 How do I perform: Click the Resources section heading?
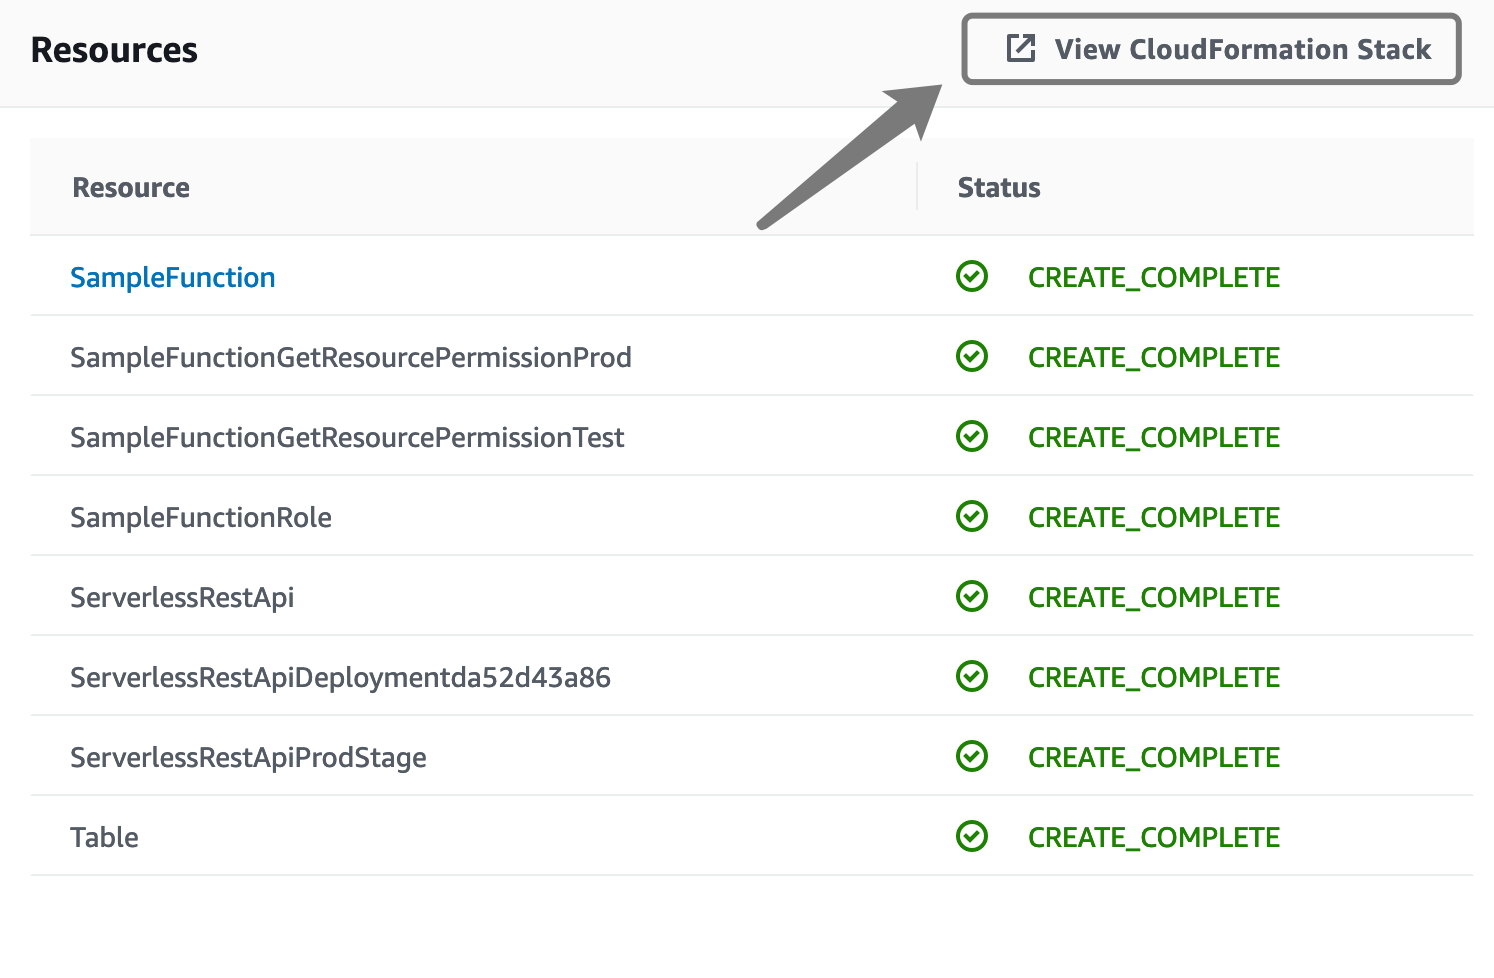click(114, 50)
